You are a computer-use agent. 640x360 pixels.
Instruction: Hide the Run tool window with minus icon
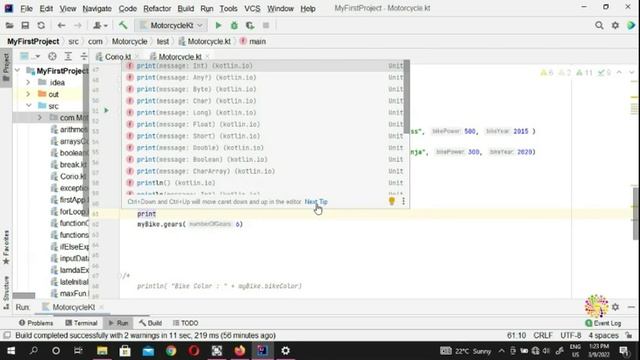click(631, 307)
